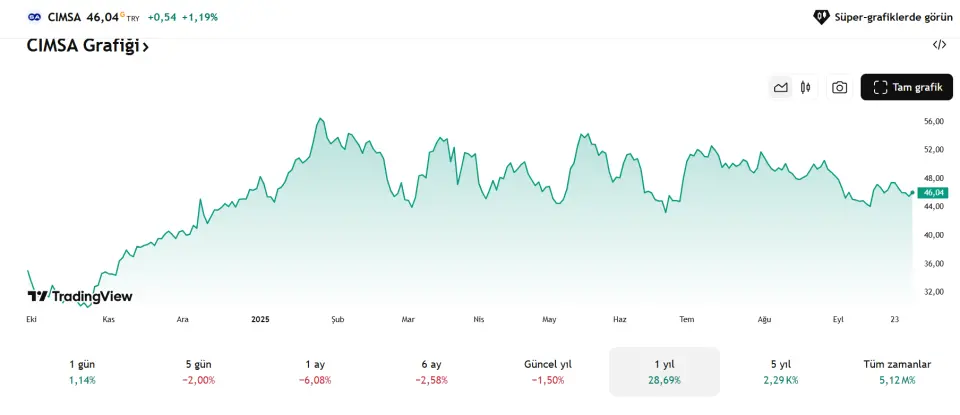Click the 46,04 current price label
The image size is (960, 415).
[x=934, y=192]
